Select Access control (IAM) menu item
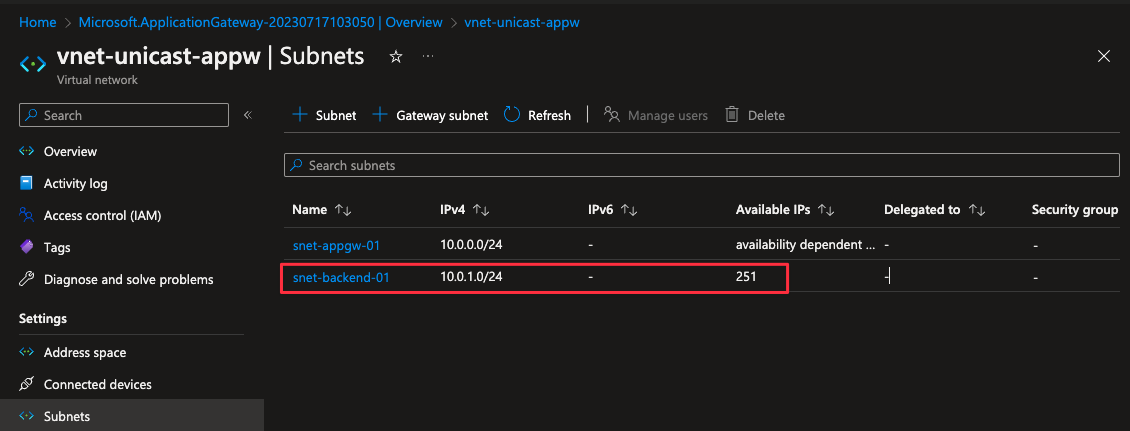The width and height of the screenshot is (1130, 431). click(x=102, y=215)
